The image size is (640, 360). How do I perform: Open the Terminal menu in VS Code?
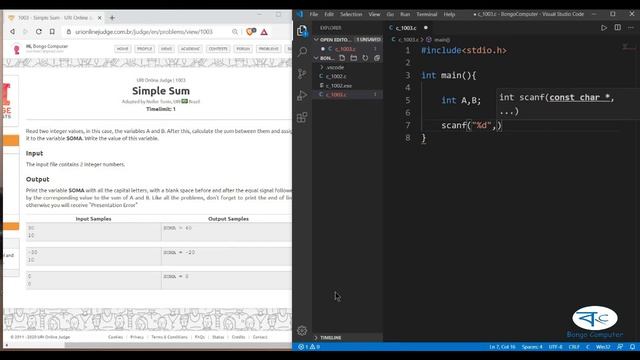[427, 14]
